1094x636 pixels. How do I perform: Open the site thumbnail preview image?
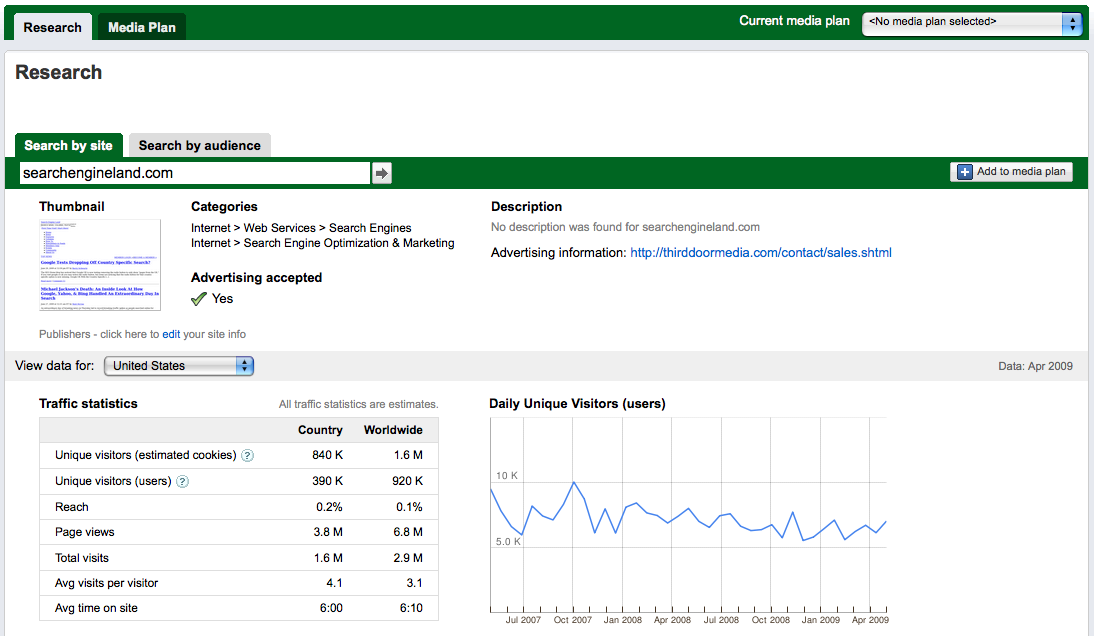click(100, 265)
